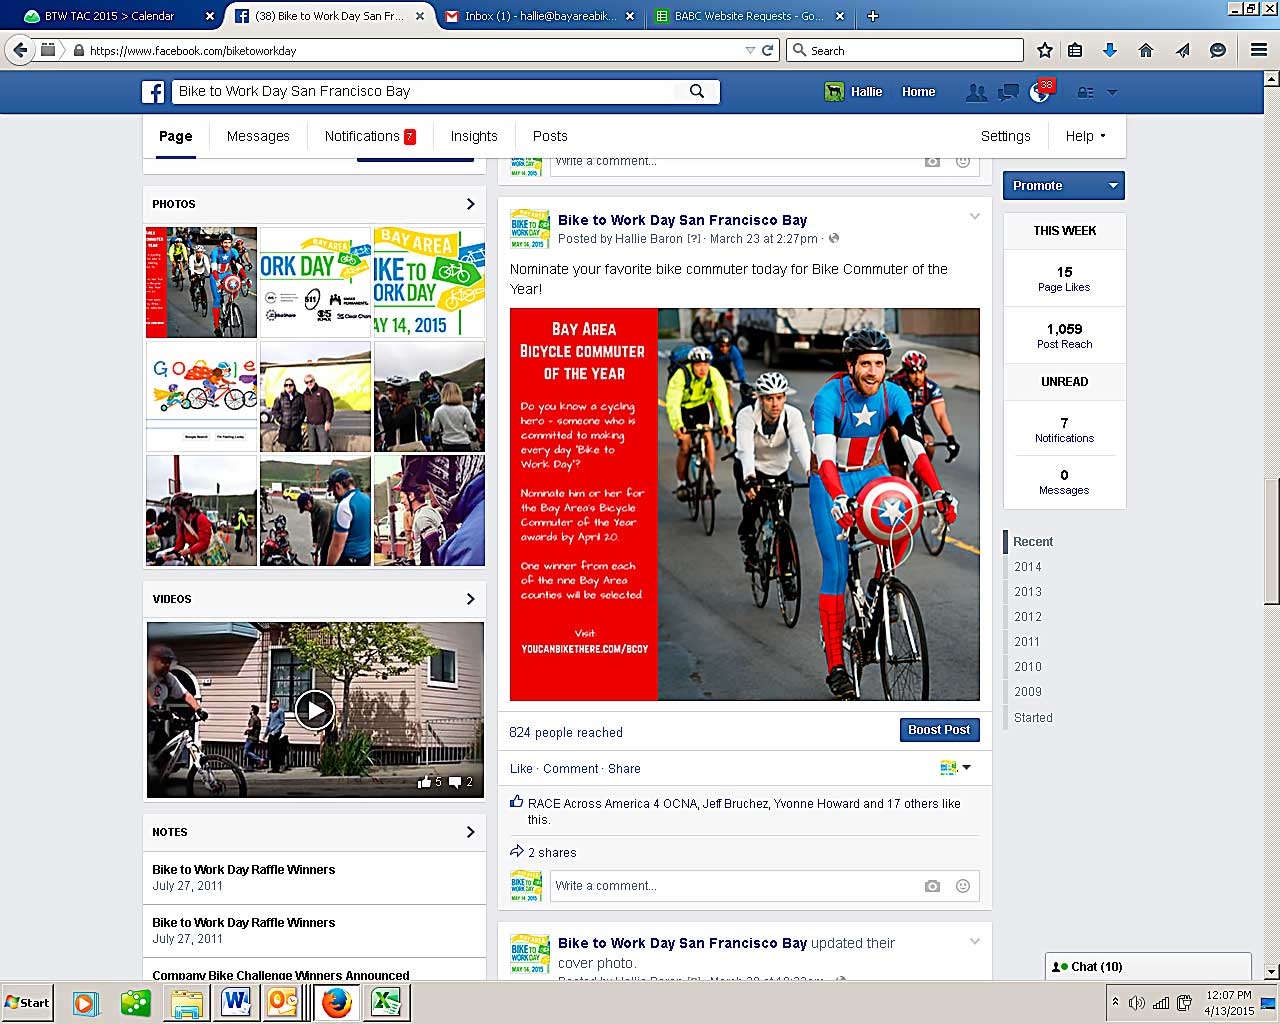Play the bike video
This screenshot has height=1024, width=1280.
315,710
